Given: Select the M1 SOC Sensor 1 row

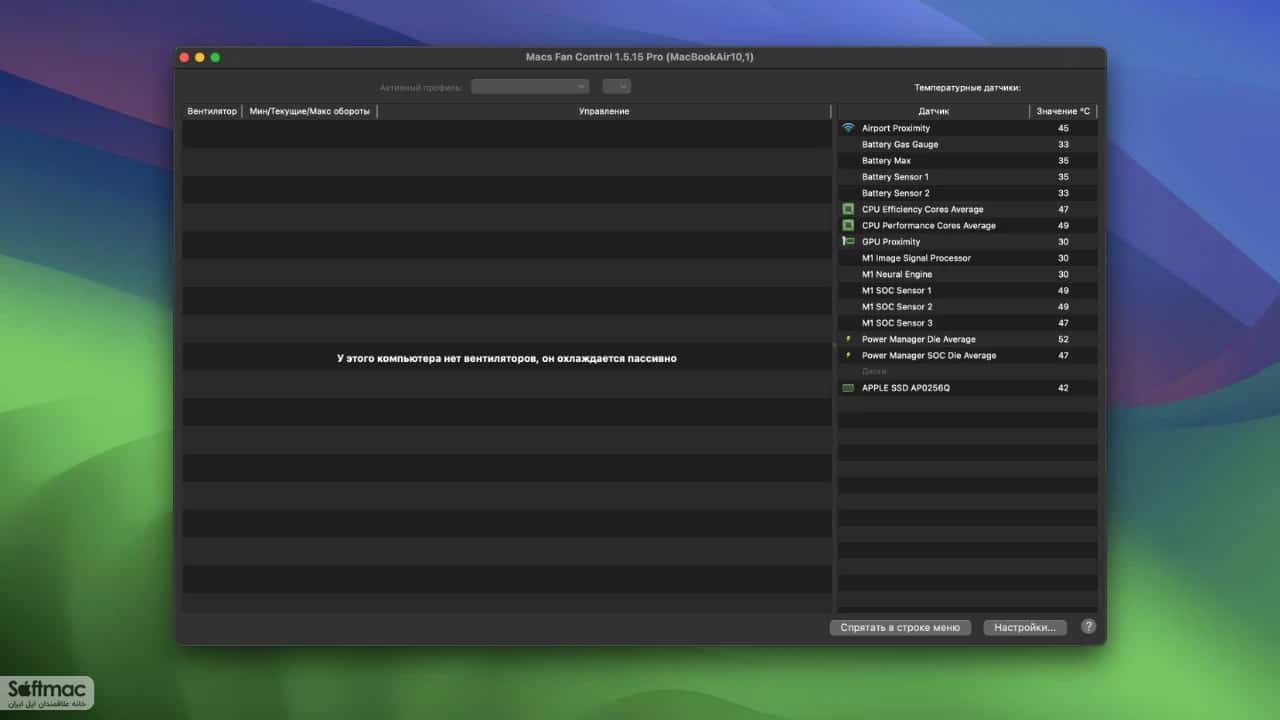Looking at the screenshot, I should click(968, 290).
